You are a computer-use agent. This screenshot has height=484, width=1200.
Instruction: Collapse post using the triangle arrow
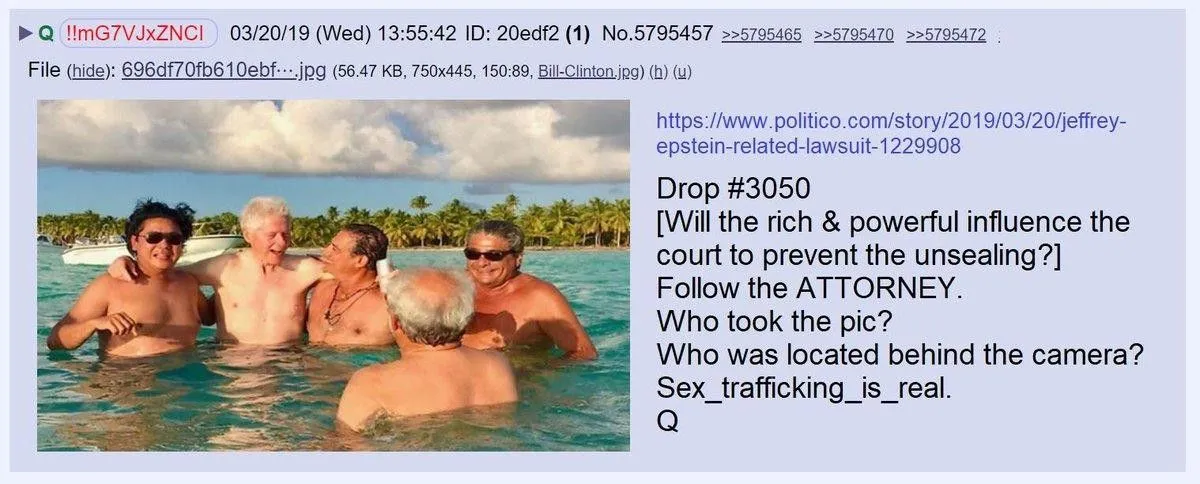tap(26, 35)
